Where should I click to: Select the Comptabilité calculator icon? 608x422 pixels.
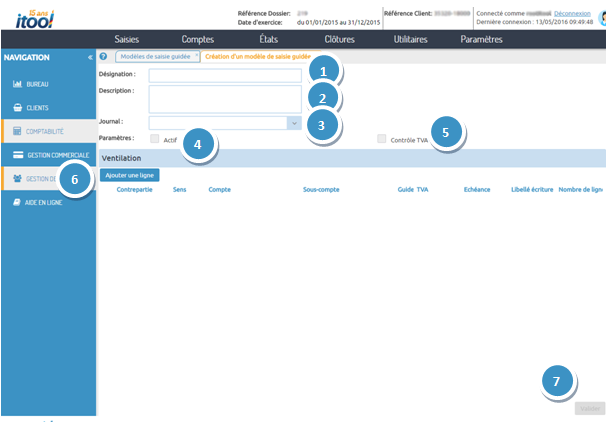[18, 131]
